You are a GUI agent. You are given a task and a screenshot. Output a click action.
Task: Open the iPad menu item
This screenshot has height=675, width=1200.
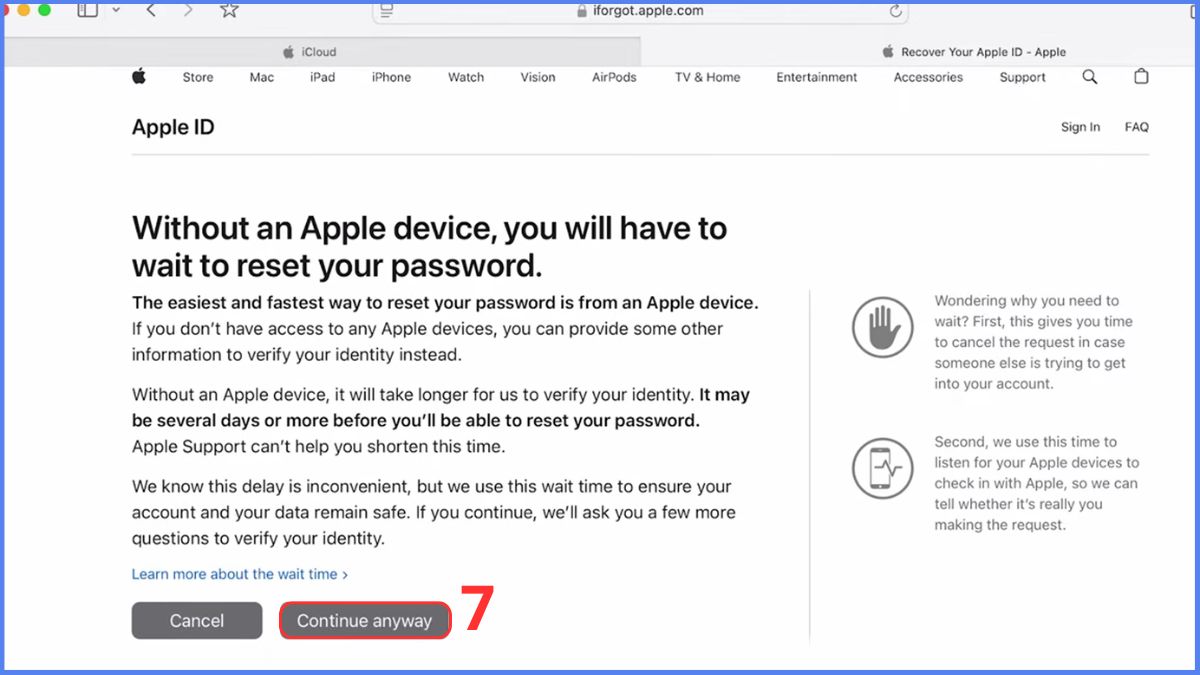(322, 77)
